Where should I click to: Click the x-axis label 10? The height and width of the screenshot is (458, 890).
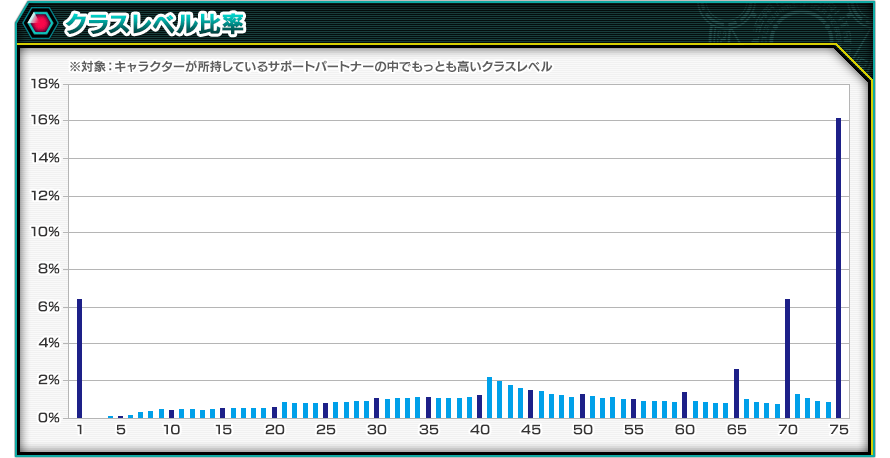[x=171, y=430]
